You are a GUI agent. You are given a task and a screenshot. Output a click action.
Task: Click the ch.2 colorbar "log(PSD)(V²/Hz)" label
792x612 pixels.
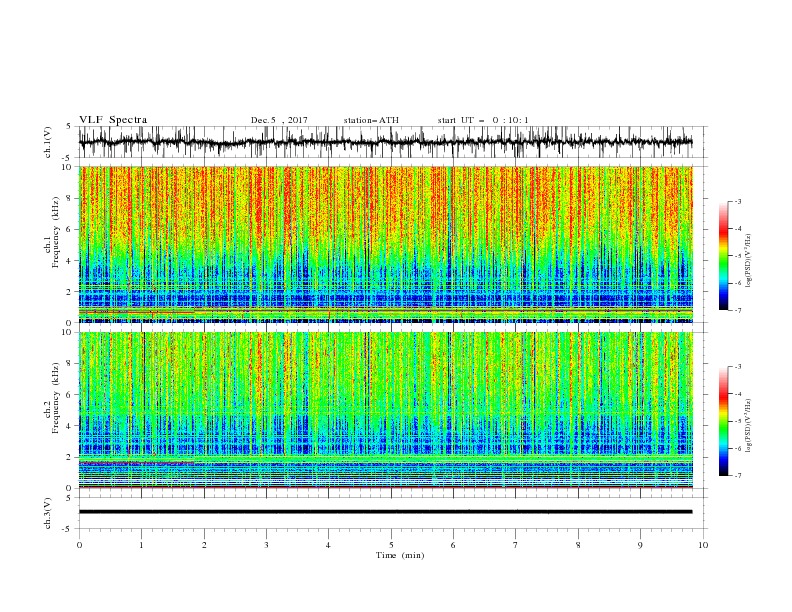tap(749, 426)
